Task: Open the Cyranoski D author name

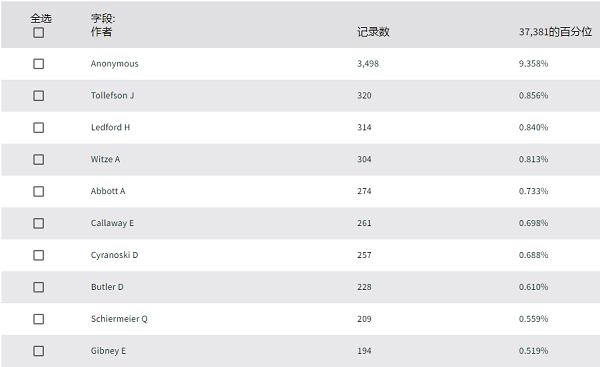Action: click(x=114, y=255)
